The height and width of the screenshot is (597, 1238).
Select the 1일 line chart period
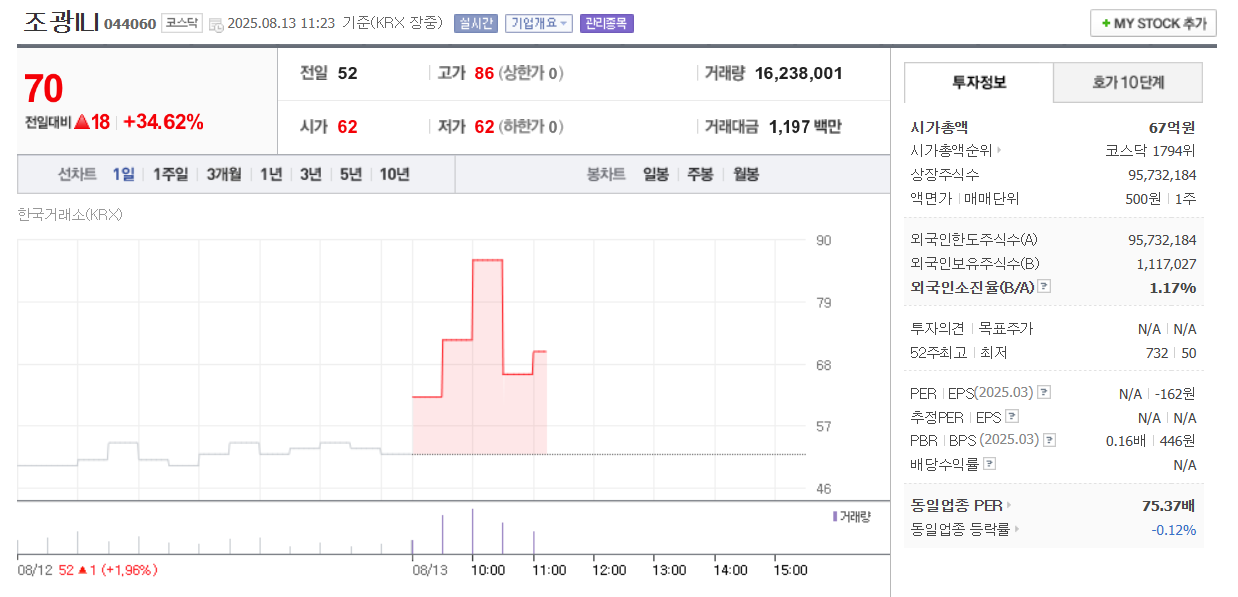tap(123, 174)
